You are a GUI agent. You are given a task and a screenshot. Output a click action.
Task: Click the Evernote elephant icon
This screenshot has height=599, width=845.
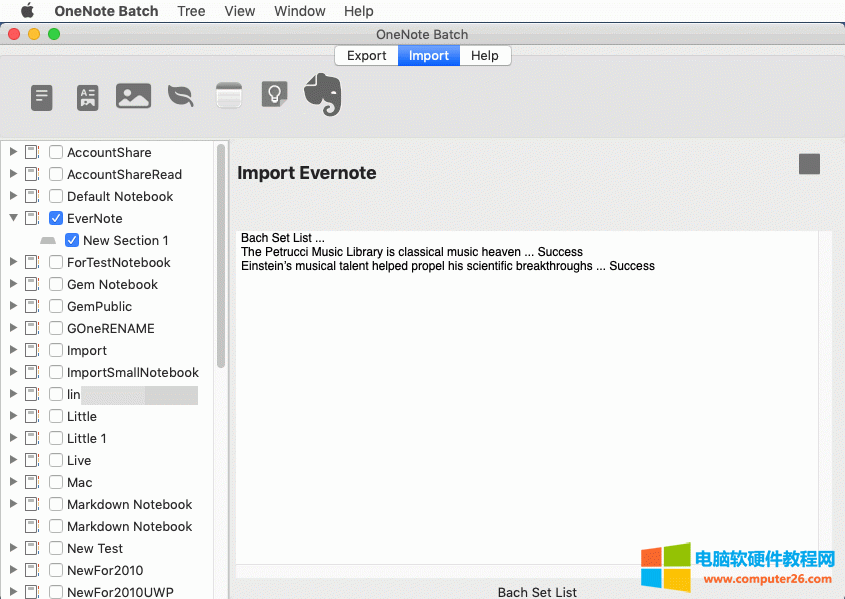[320, 94]
